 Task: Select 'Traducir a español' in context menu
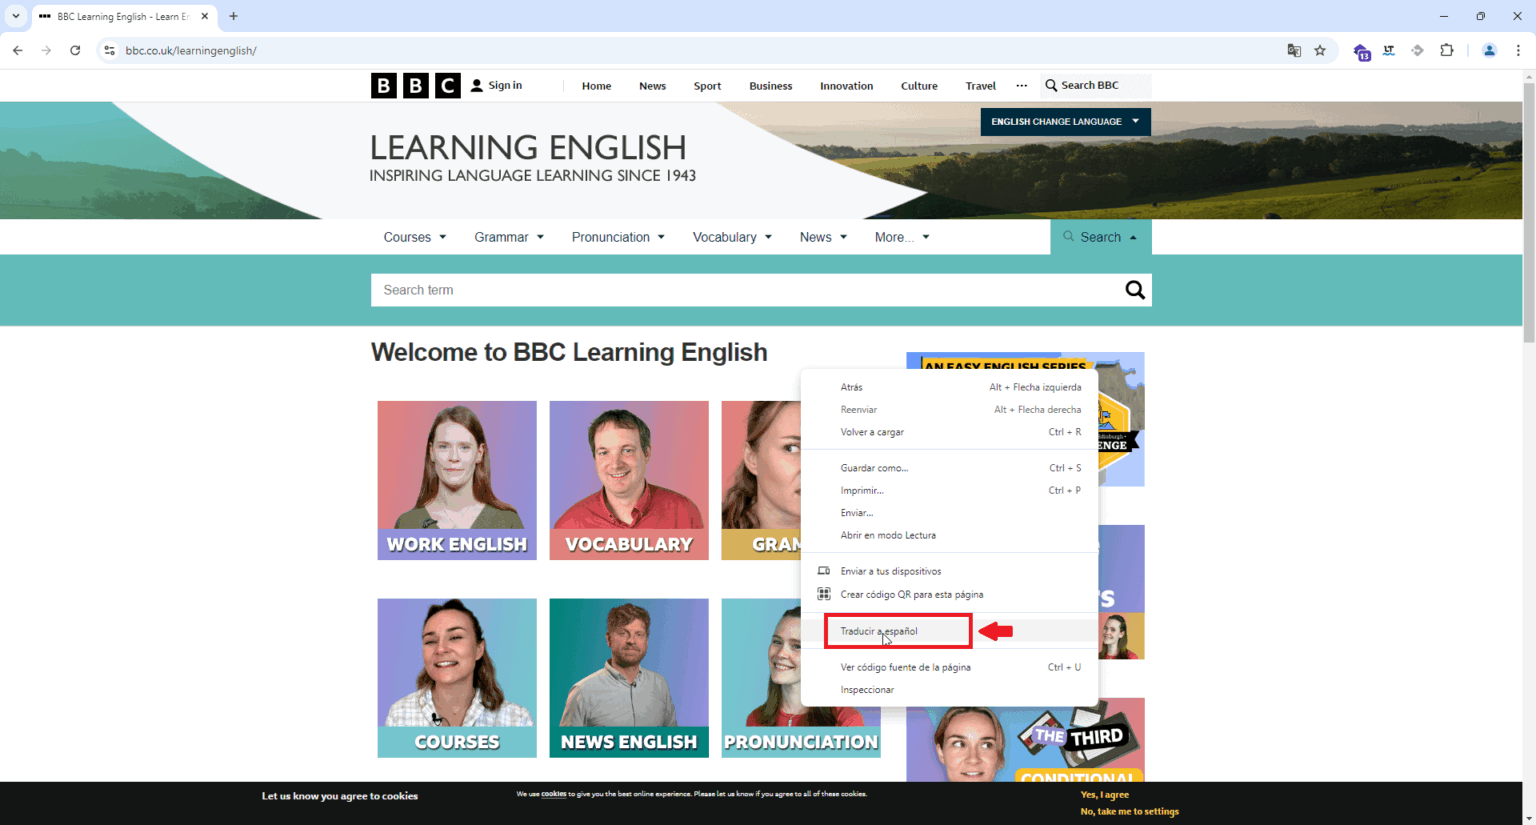pos(879,631)
